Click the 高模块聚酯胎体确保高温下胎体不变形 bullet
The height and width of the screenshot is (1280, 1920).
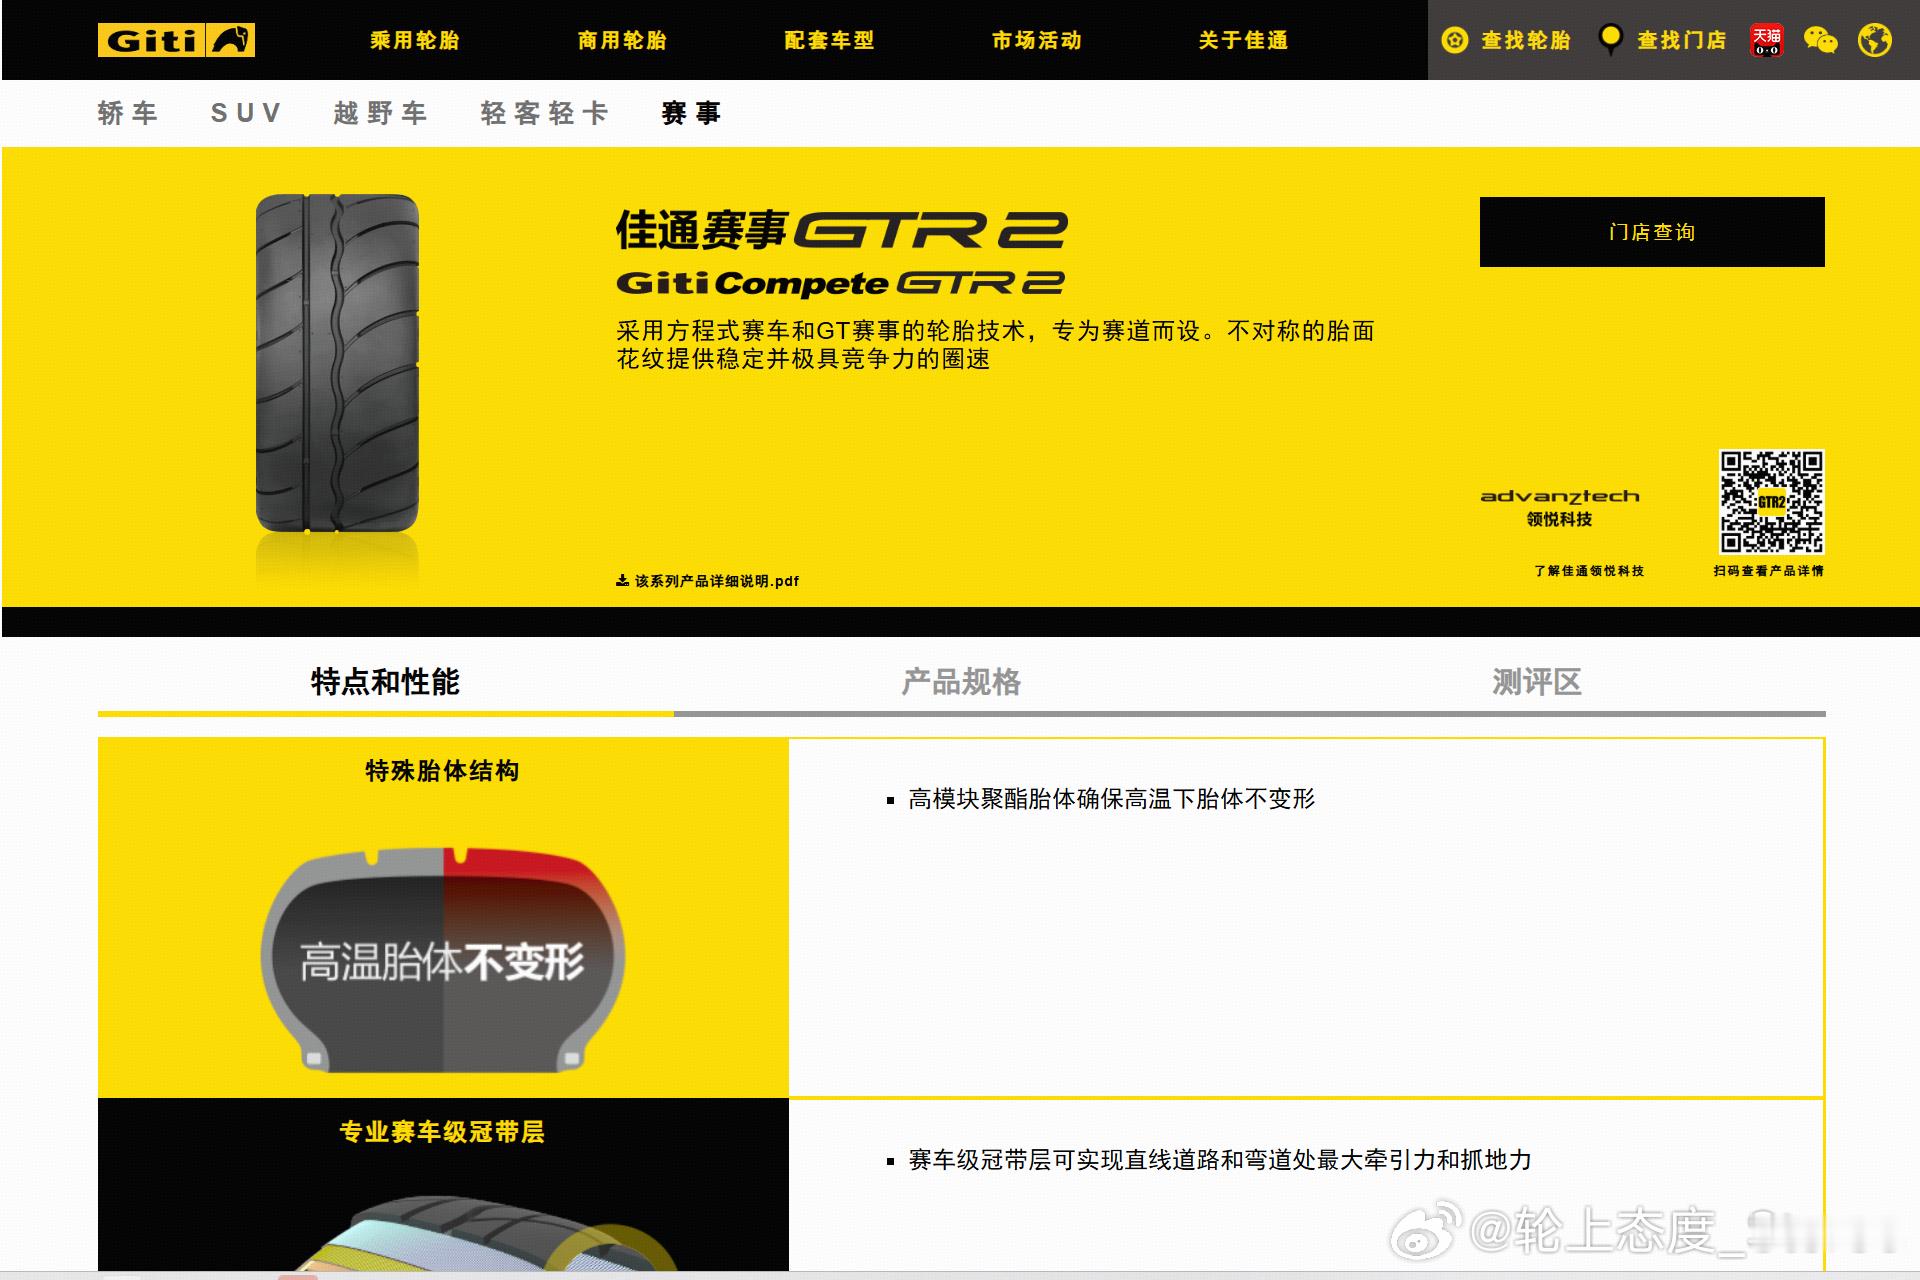[x=1111, y=799]
